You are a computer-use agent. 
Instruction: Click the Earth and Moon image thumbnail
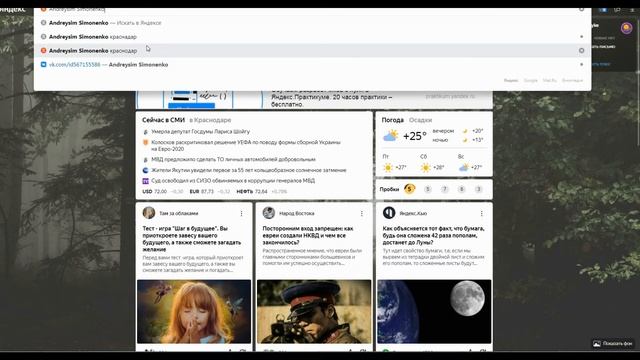[x=434, y=311]
